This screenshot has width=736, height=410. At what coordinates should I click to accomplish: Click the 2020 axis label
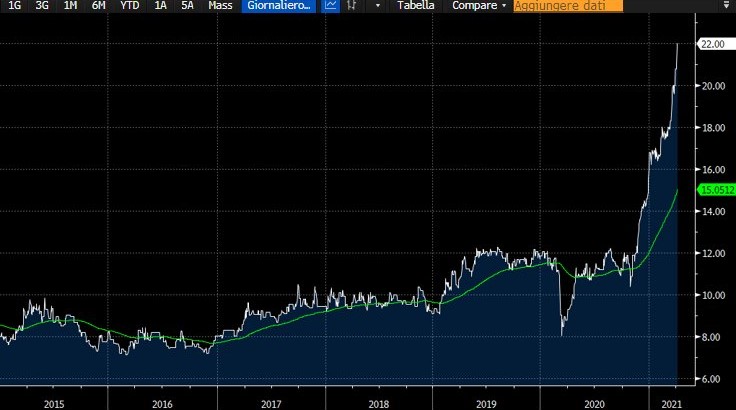(595, 404)
